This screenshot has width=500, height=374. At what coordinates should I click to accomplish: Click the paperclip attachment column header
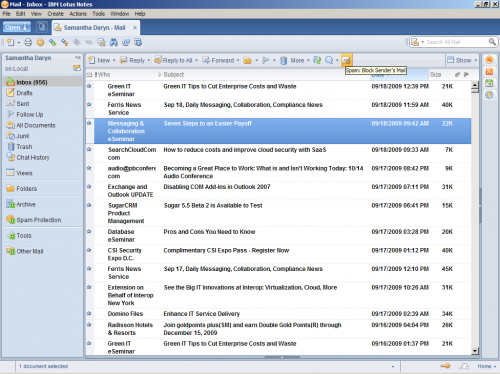pyautogui.click(x=457, y=75)
